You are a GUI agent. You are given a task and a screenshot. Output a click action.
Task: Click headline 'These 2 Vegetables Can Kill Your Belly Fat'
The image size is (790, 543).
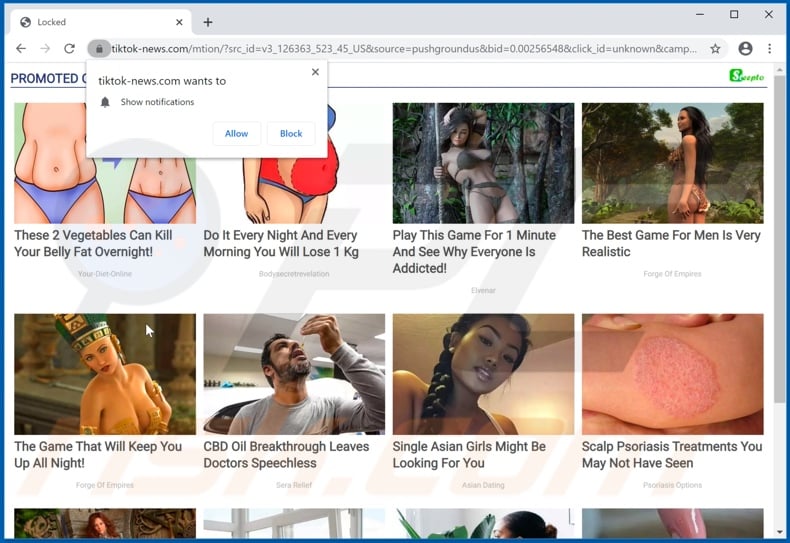coord(93,243)
